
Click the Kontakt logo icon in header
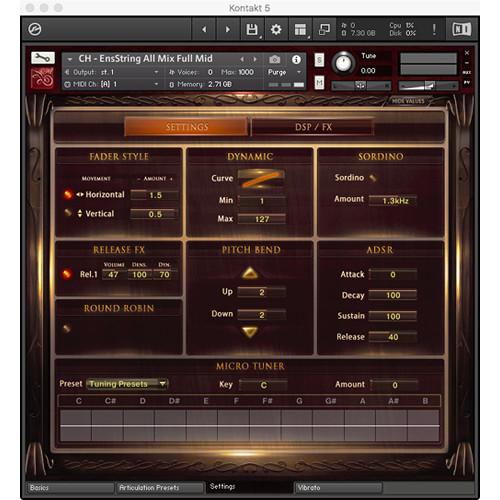[x=35, y=30]
